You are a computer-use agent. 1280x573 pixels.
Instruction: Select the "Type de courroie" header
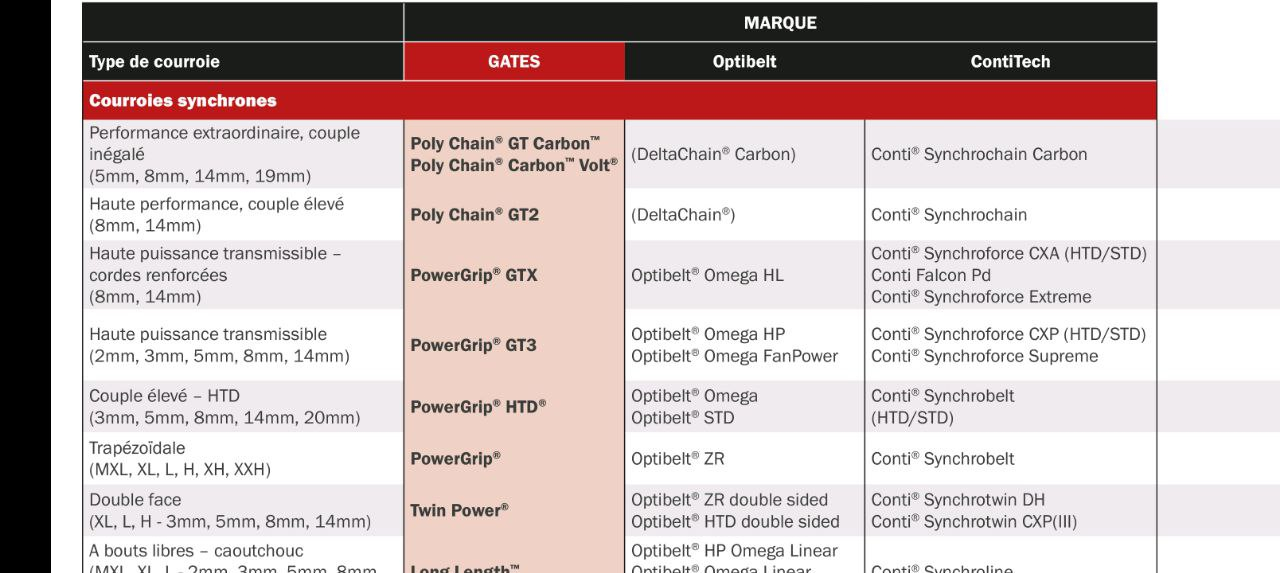tap(154, 62)
